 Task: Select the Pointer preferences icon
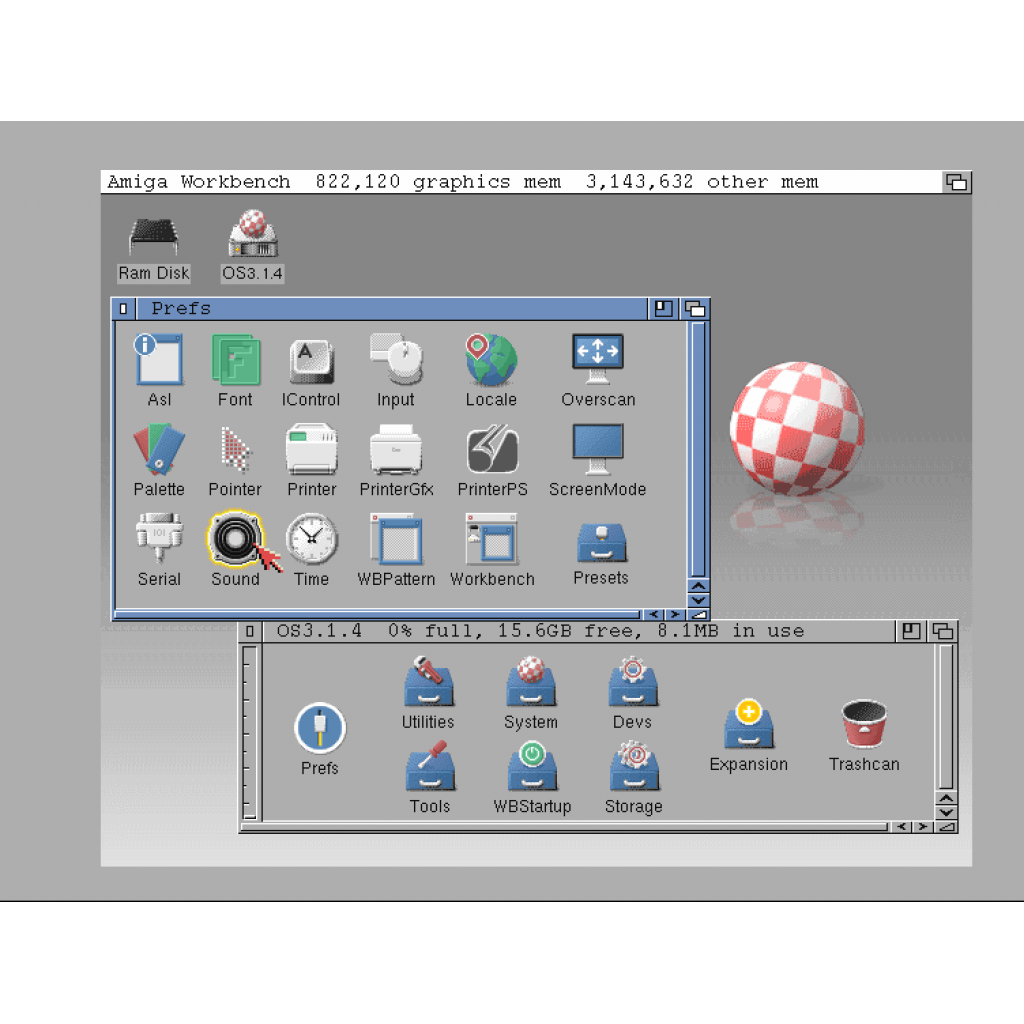(x=235, y=450)
